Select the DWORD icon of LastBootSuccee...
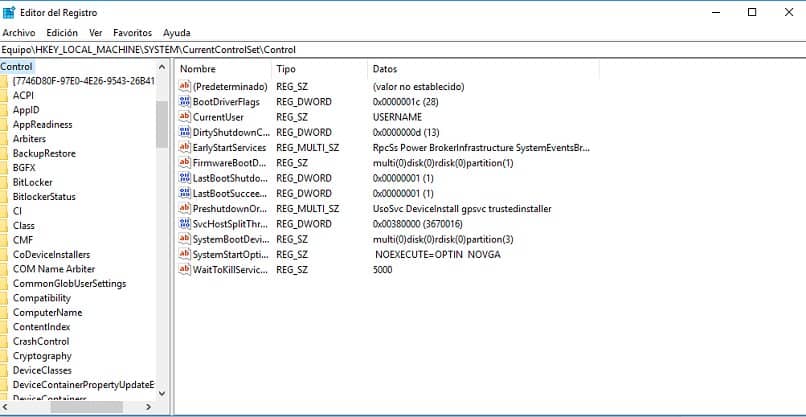The image size is (806, 417). (x=185, y=193)
